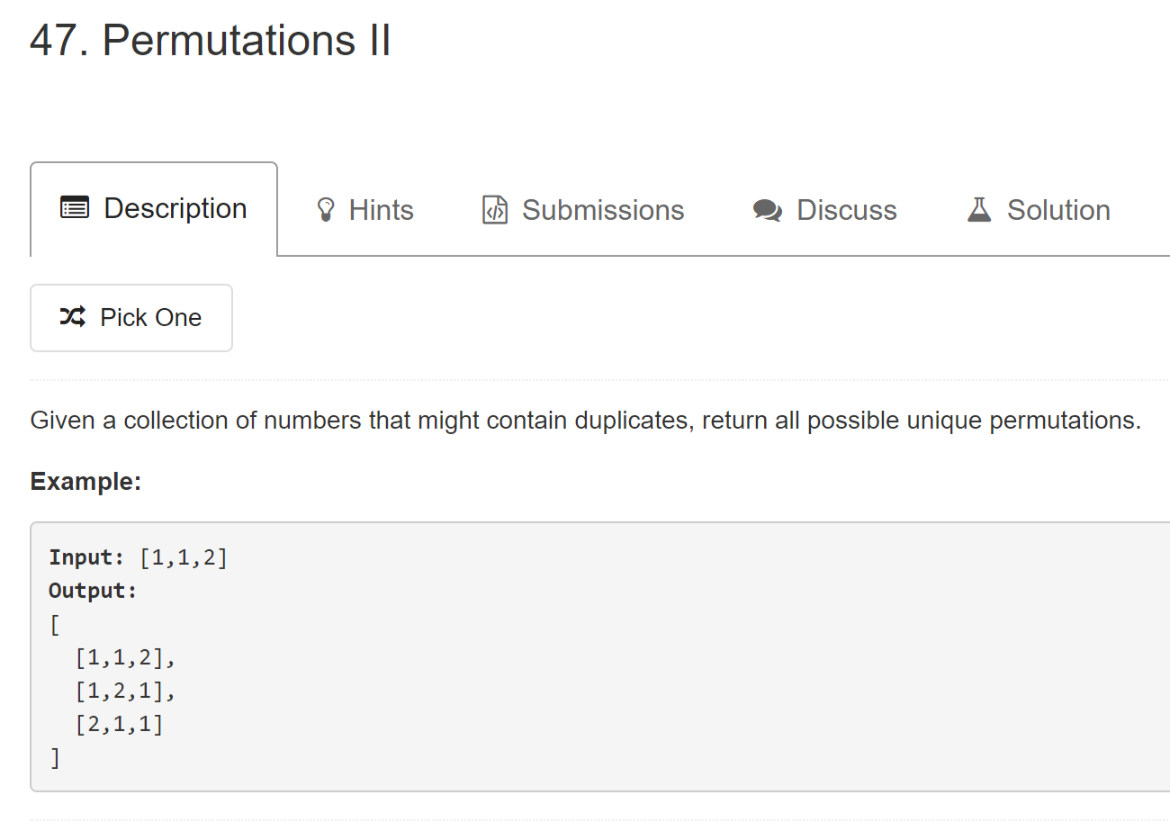This screenshot has height=831, width=1170.
Task: Click the Description list icon
Action: (x=75, y=207)
